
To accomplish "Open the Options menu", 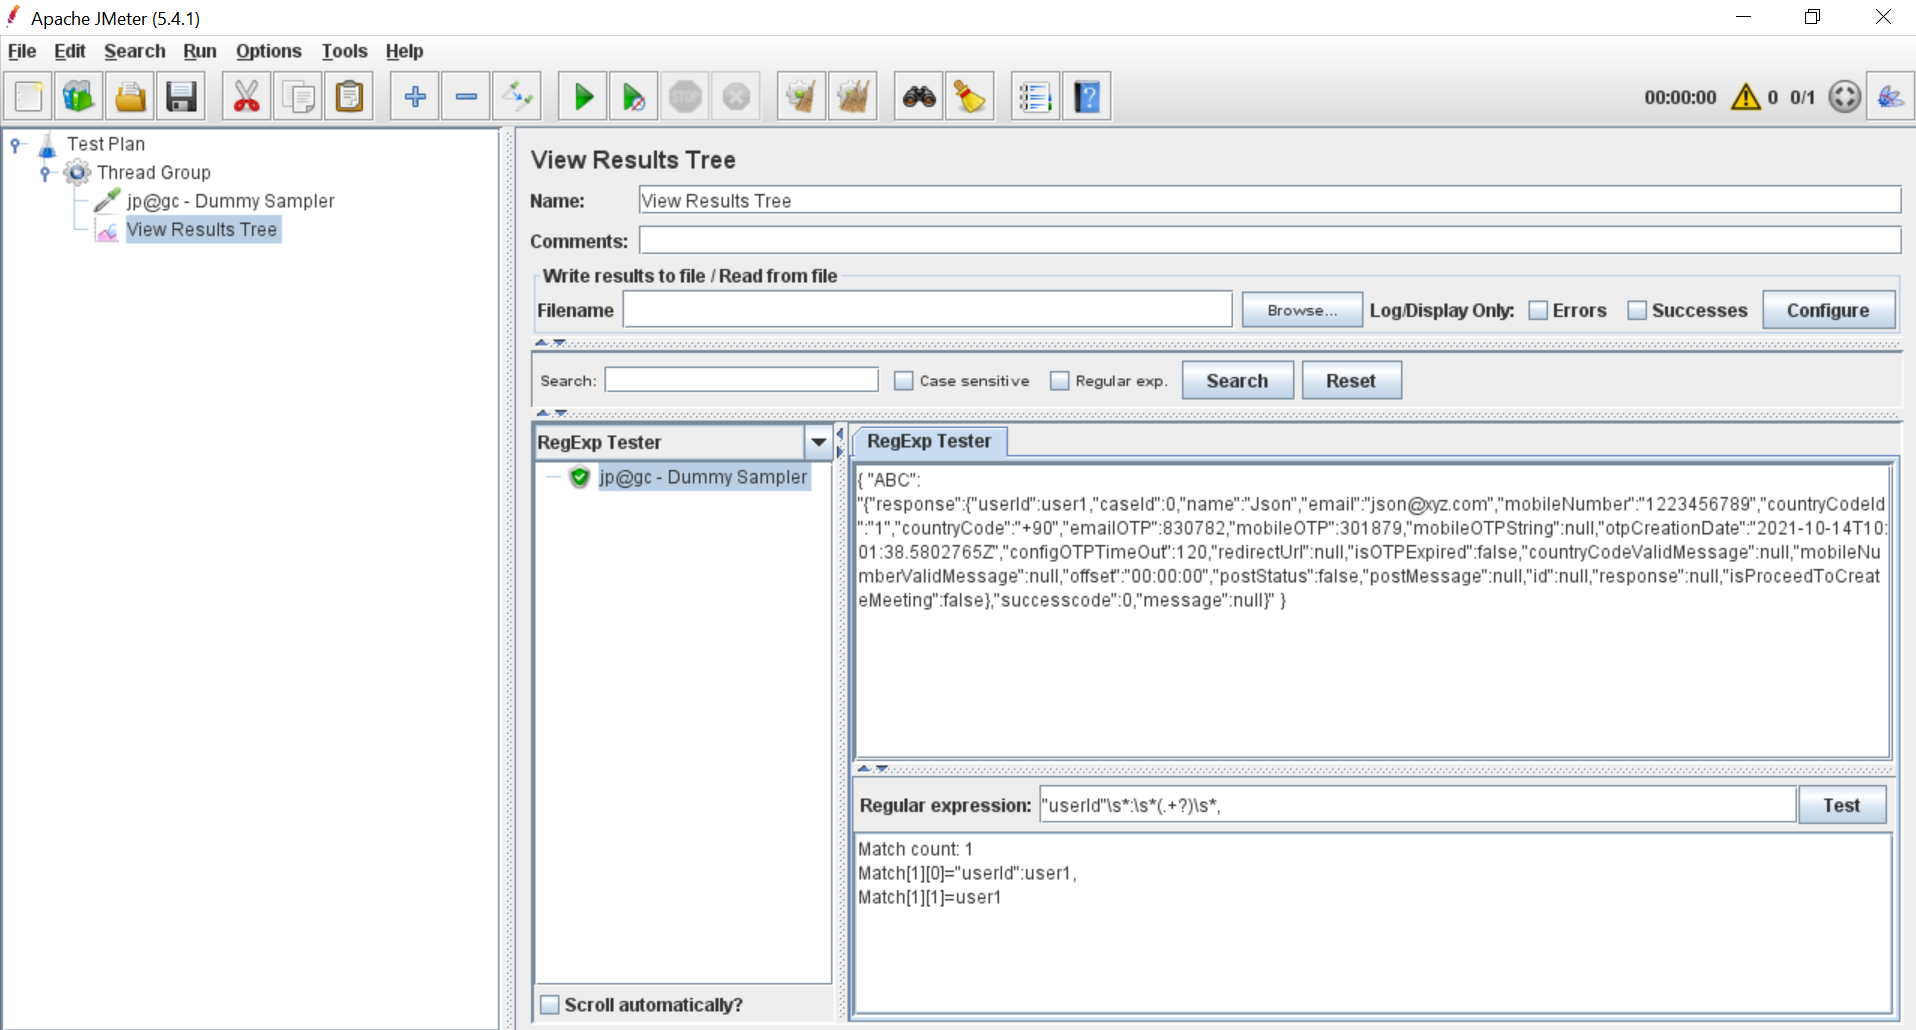I will click(x=268, y=51).
